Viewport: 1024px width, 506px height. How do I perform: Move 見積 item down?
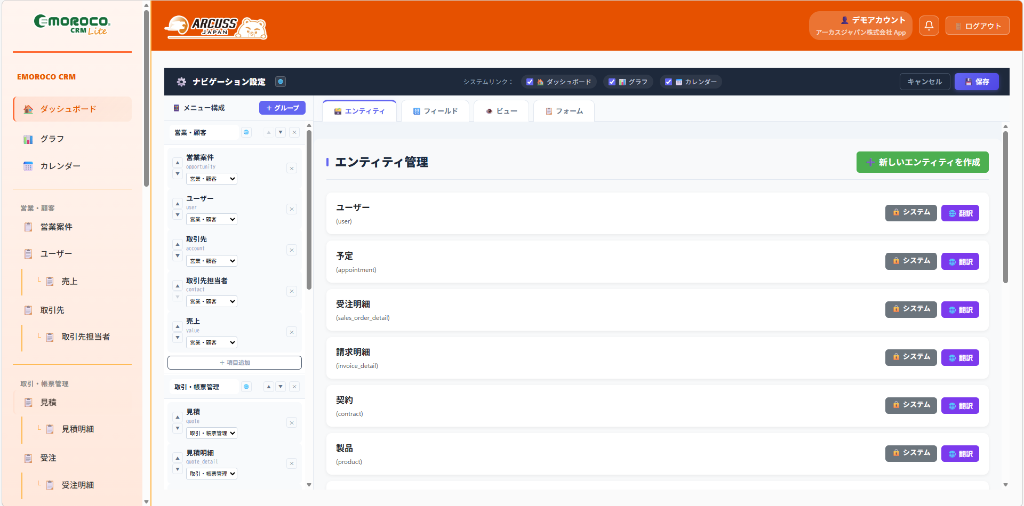click(177, 428)
